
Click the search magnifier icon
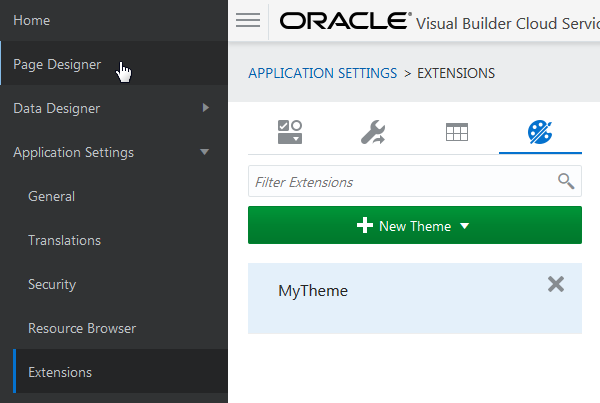click(x=566, y=181)
